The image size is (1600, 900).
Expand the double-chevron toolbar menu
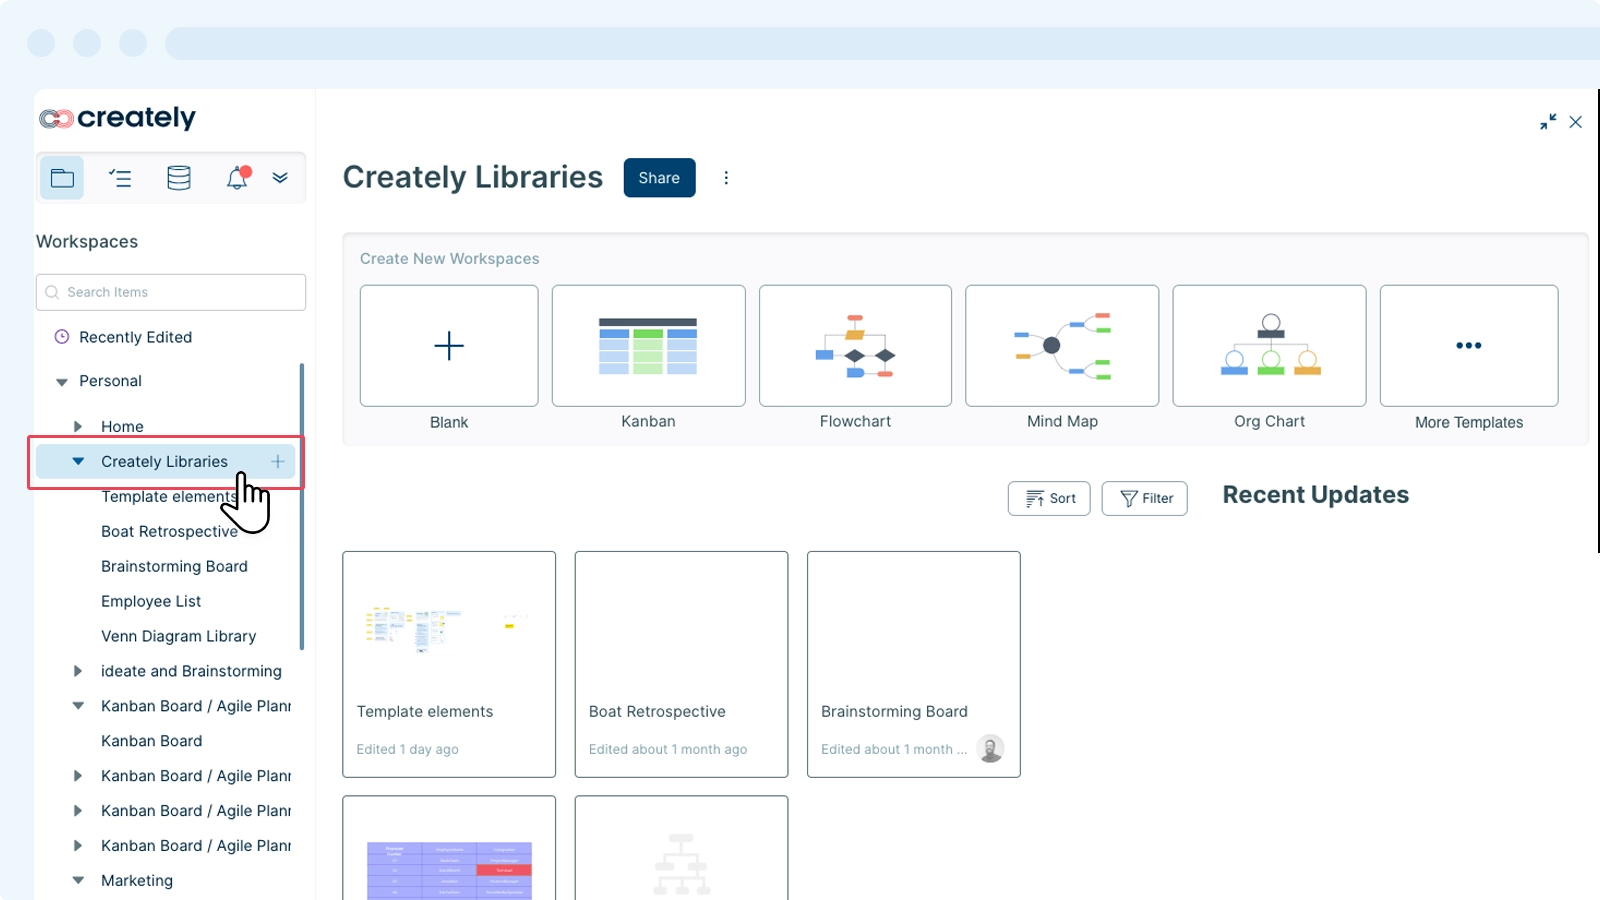click(x=280, y=178)
